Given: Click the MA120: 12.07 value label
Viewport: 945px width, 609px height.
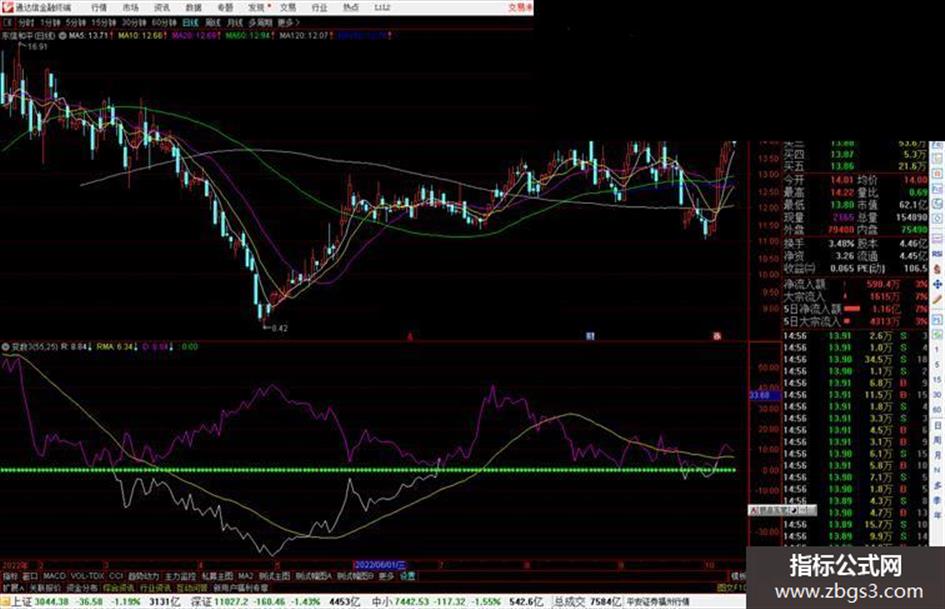Looking at the screenshot, I should click(x=306, y=36).
